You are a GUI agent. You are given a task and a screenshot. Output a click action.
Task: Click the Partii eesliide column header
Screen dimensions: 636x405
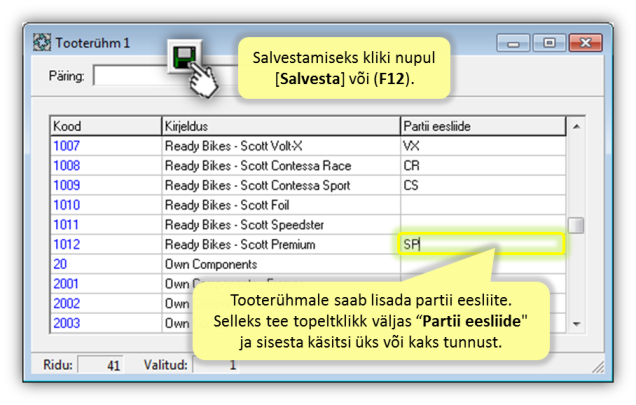pyautogui.click(x=483, y=126)
